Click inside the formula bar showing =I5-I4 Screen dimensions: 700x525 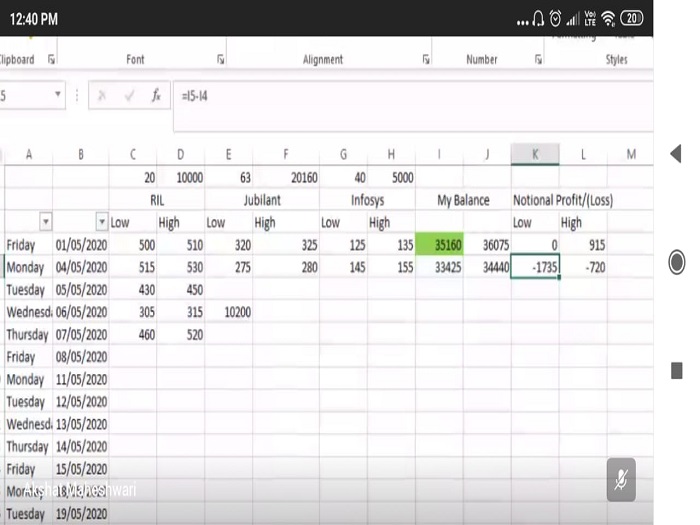[x=413, y=106]
